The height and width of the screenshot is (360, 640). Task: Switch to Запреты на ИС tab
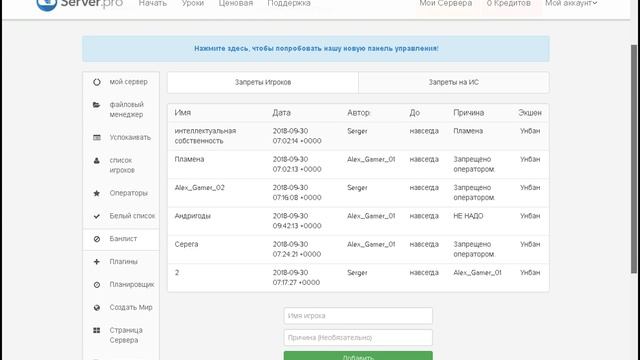(x=453, y=82)
